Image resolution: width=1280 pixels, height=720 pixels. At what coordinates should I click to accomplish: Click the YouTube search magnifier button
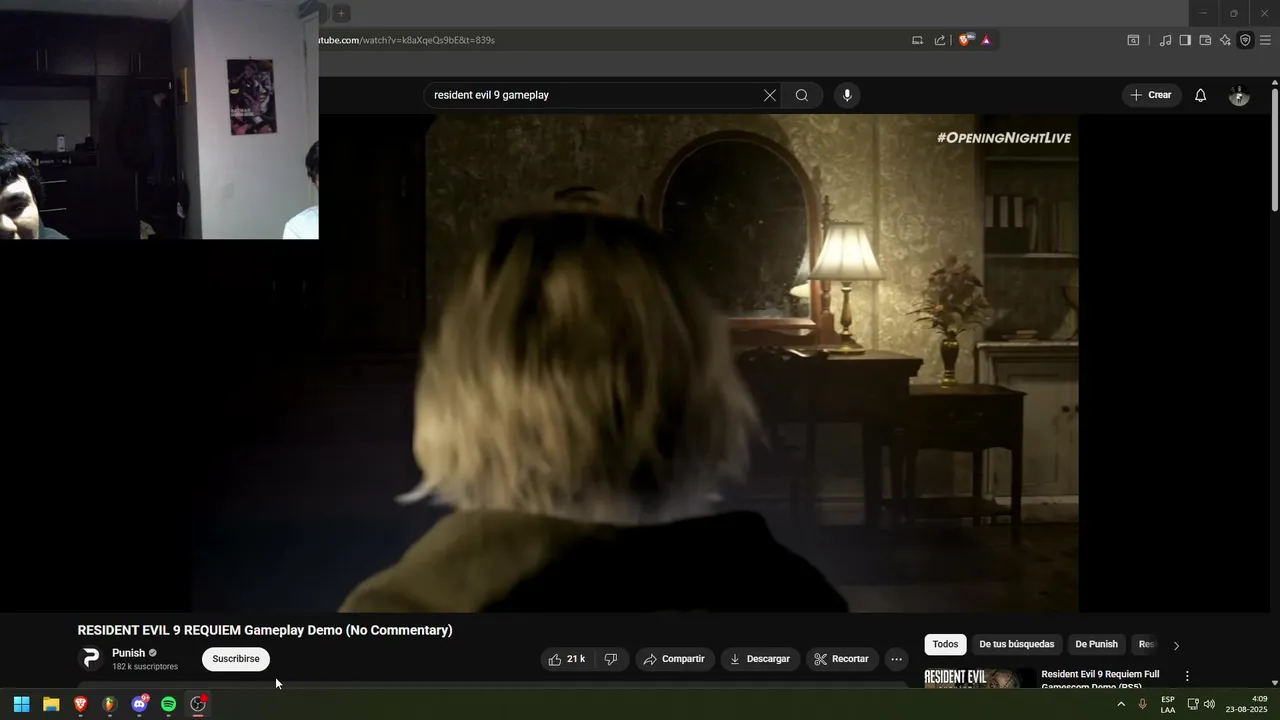802,95
